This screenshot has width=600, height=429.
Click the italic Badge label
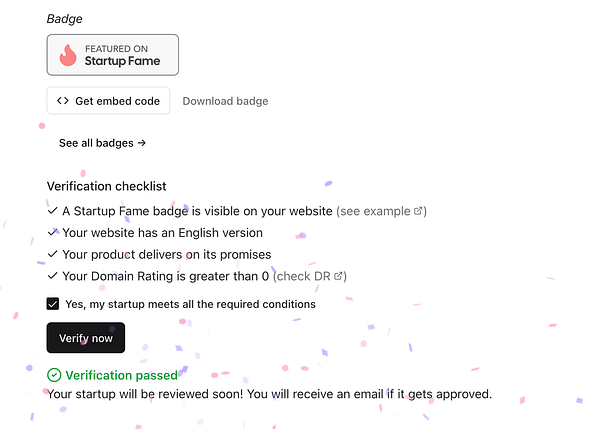(64, 19)
